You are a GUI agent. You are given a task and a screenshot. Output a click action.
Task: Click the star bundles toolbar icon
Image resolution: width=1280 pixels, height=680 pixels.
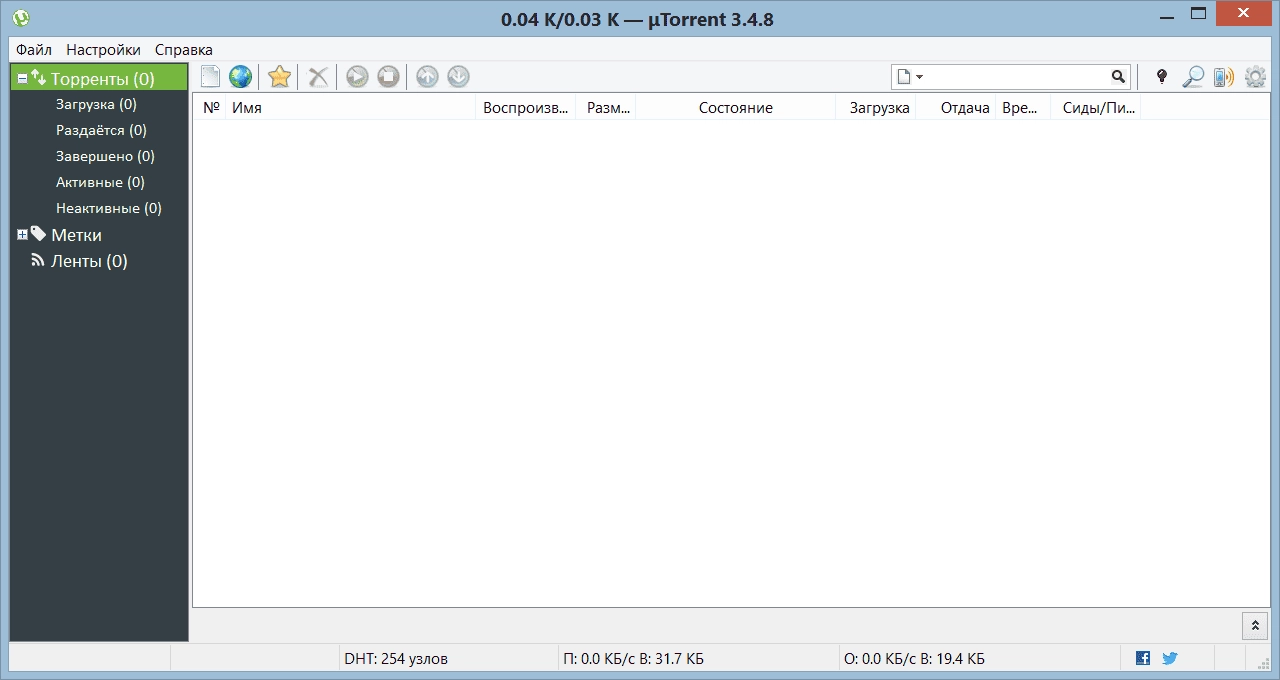[279, 76]
